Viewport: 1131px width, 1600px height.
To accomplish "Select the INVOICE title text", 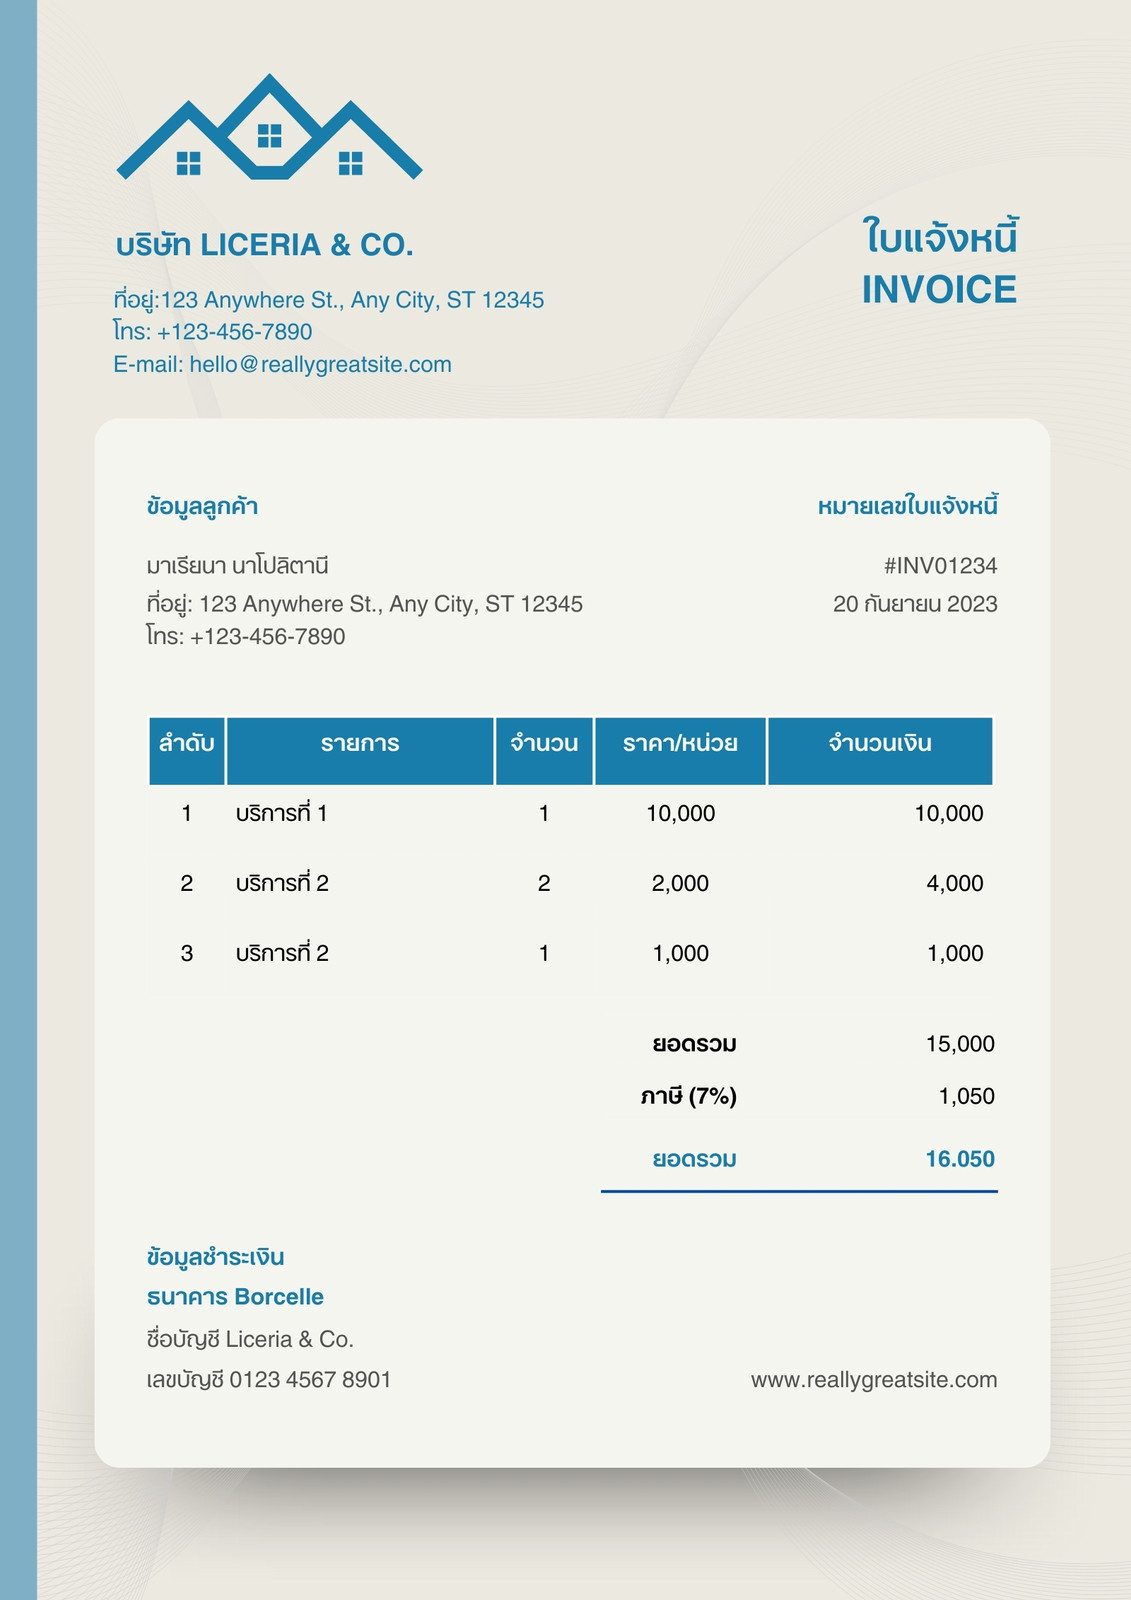I will point(939,290).
